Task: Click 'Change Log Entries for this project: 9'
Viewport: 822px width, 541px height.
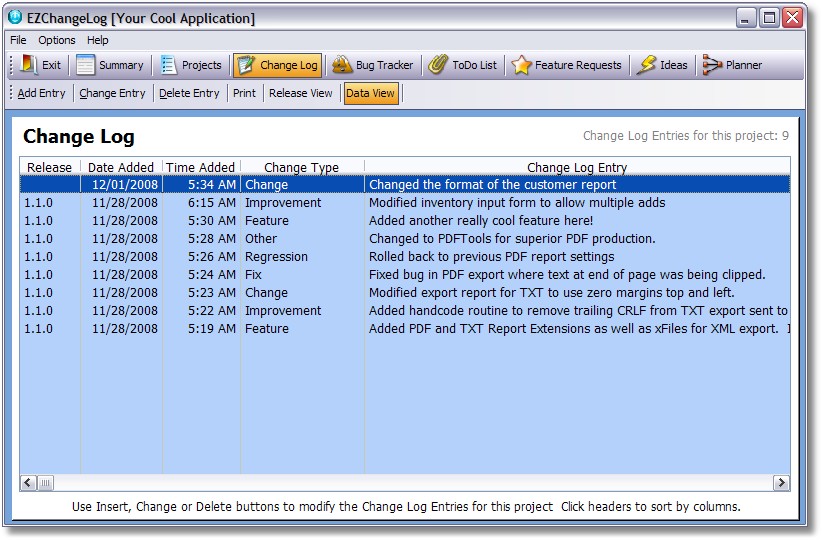Action: pos(686,136)
